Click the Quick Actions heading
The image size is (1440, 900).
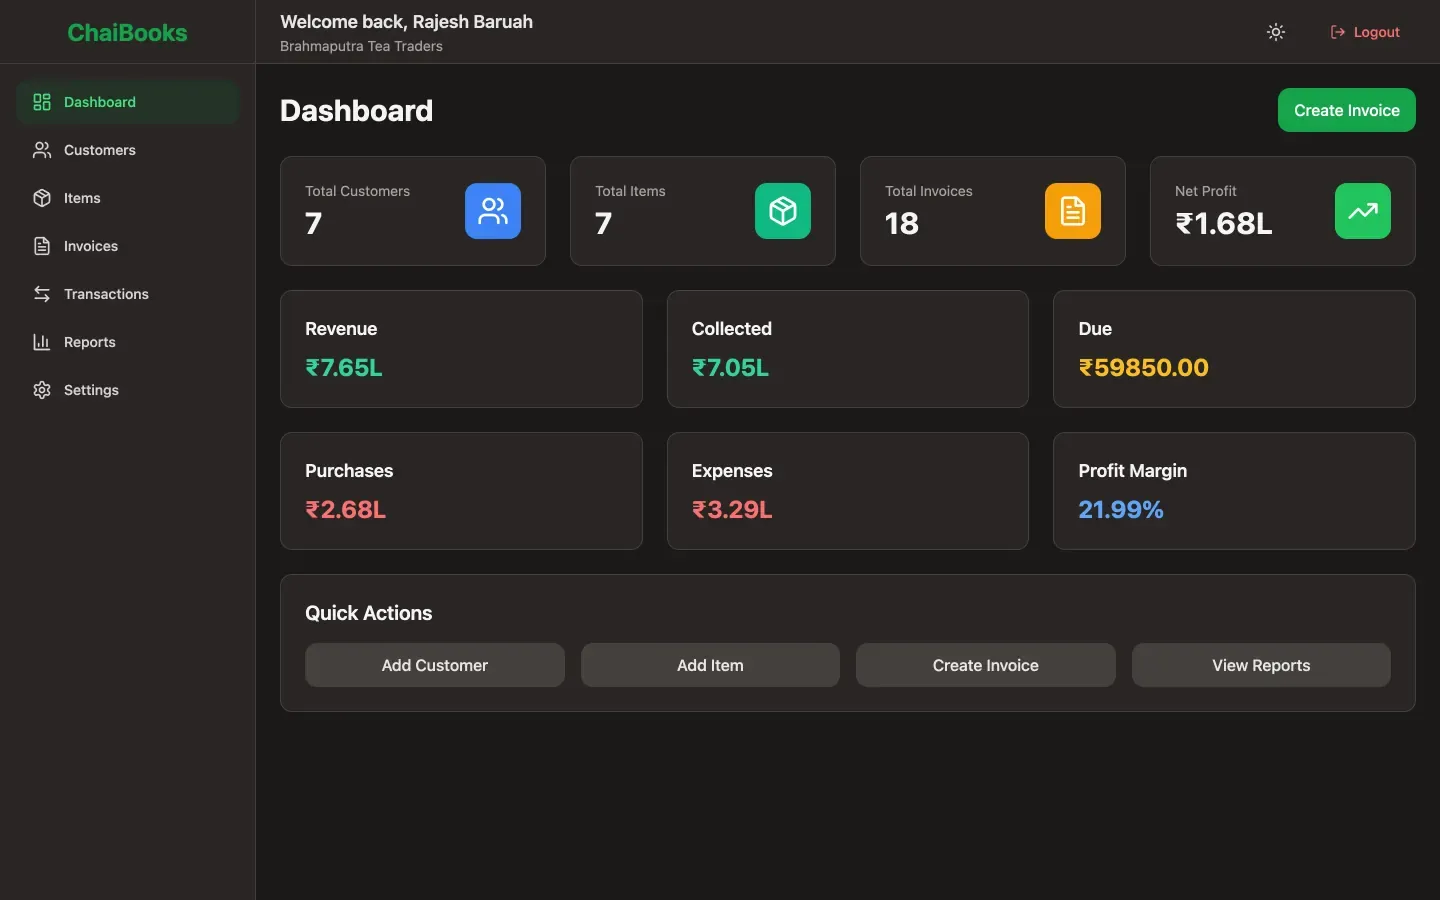pos(369,613)
